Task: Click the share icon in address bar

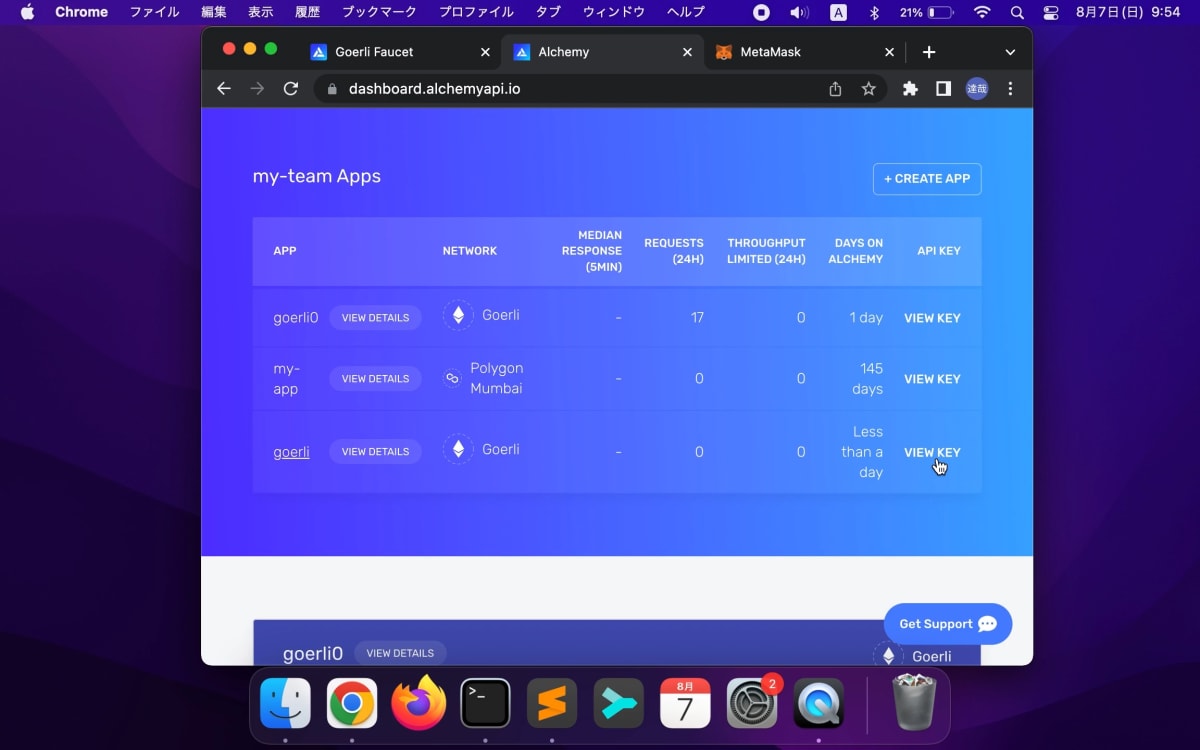Action: (x=835, y=89)
